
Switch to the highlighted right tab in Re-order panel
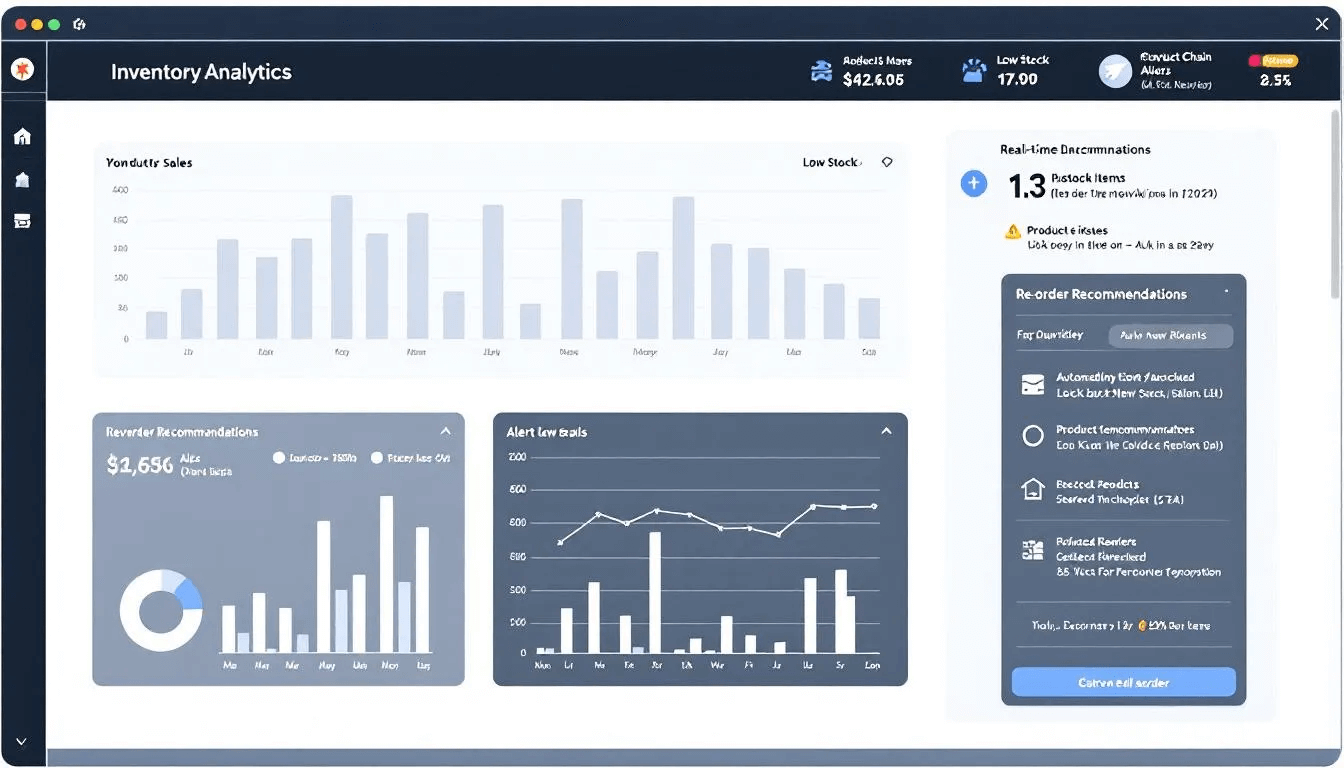[1170, 336]
